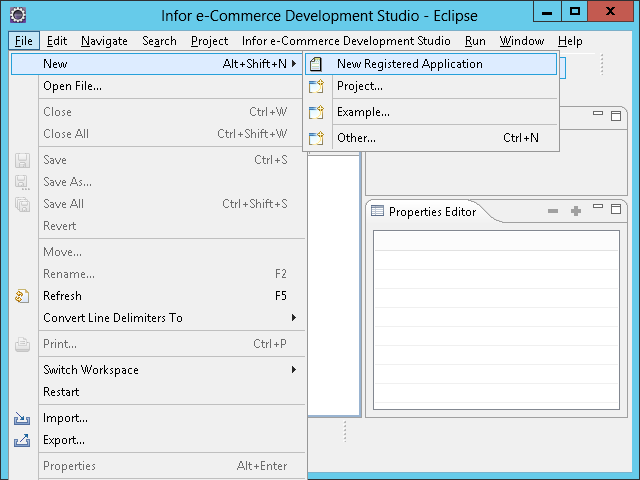Expand the Convert Line Delimiters To submenu
640x480 pixels.
pyautogui.click(x=294, y=318)
